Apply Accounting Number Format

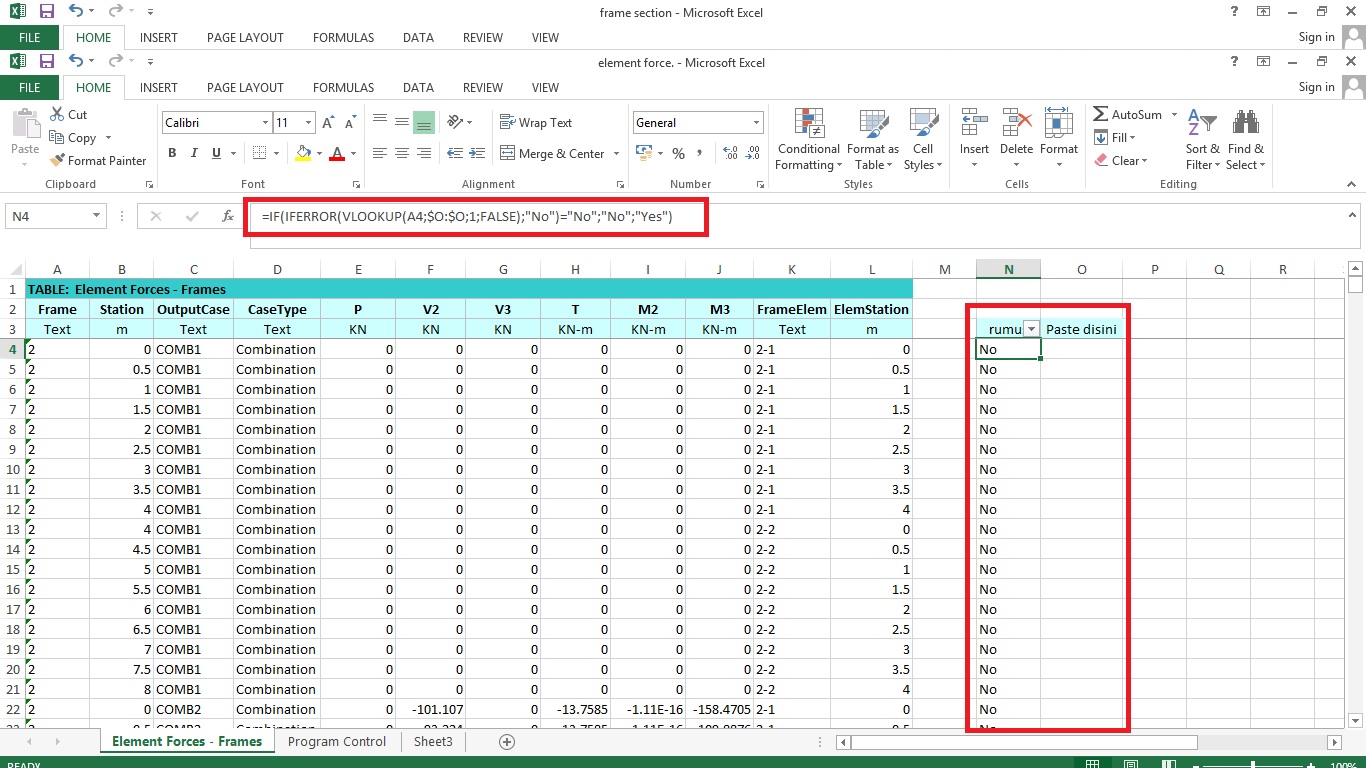(x=643, y=153)
